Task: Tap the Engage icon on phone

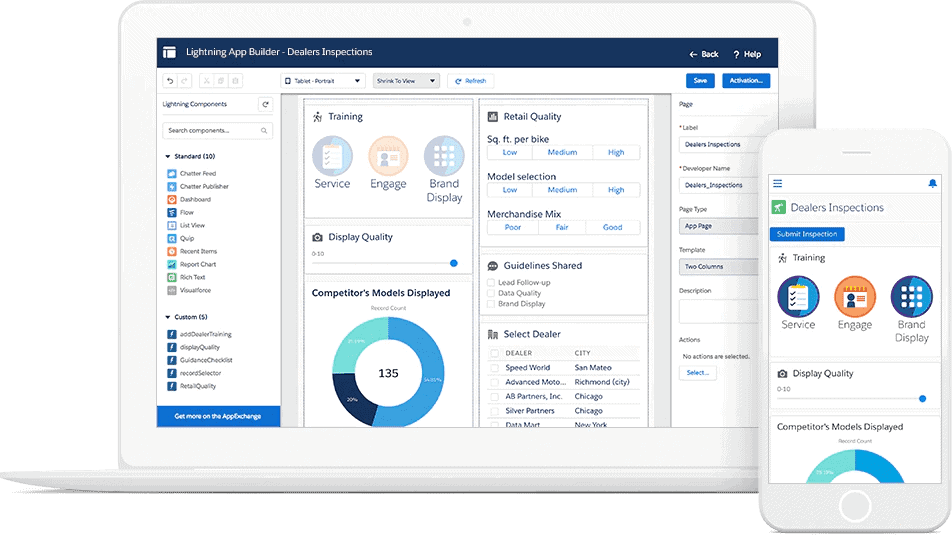Action: tap(855, 296)
